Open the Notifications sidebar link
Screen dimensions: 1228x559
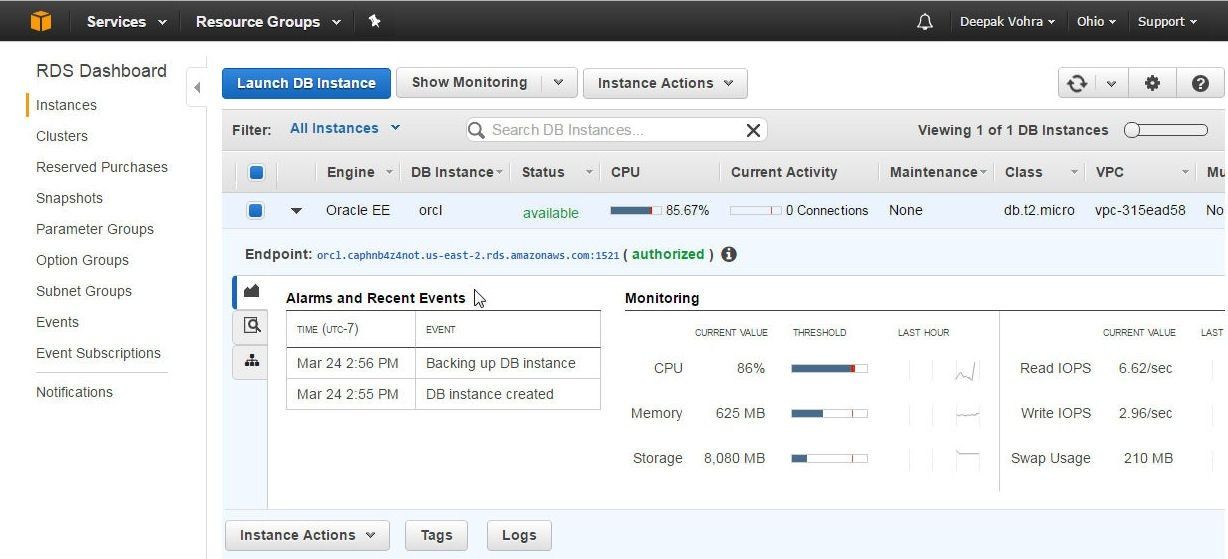click(74, 392)
